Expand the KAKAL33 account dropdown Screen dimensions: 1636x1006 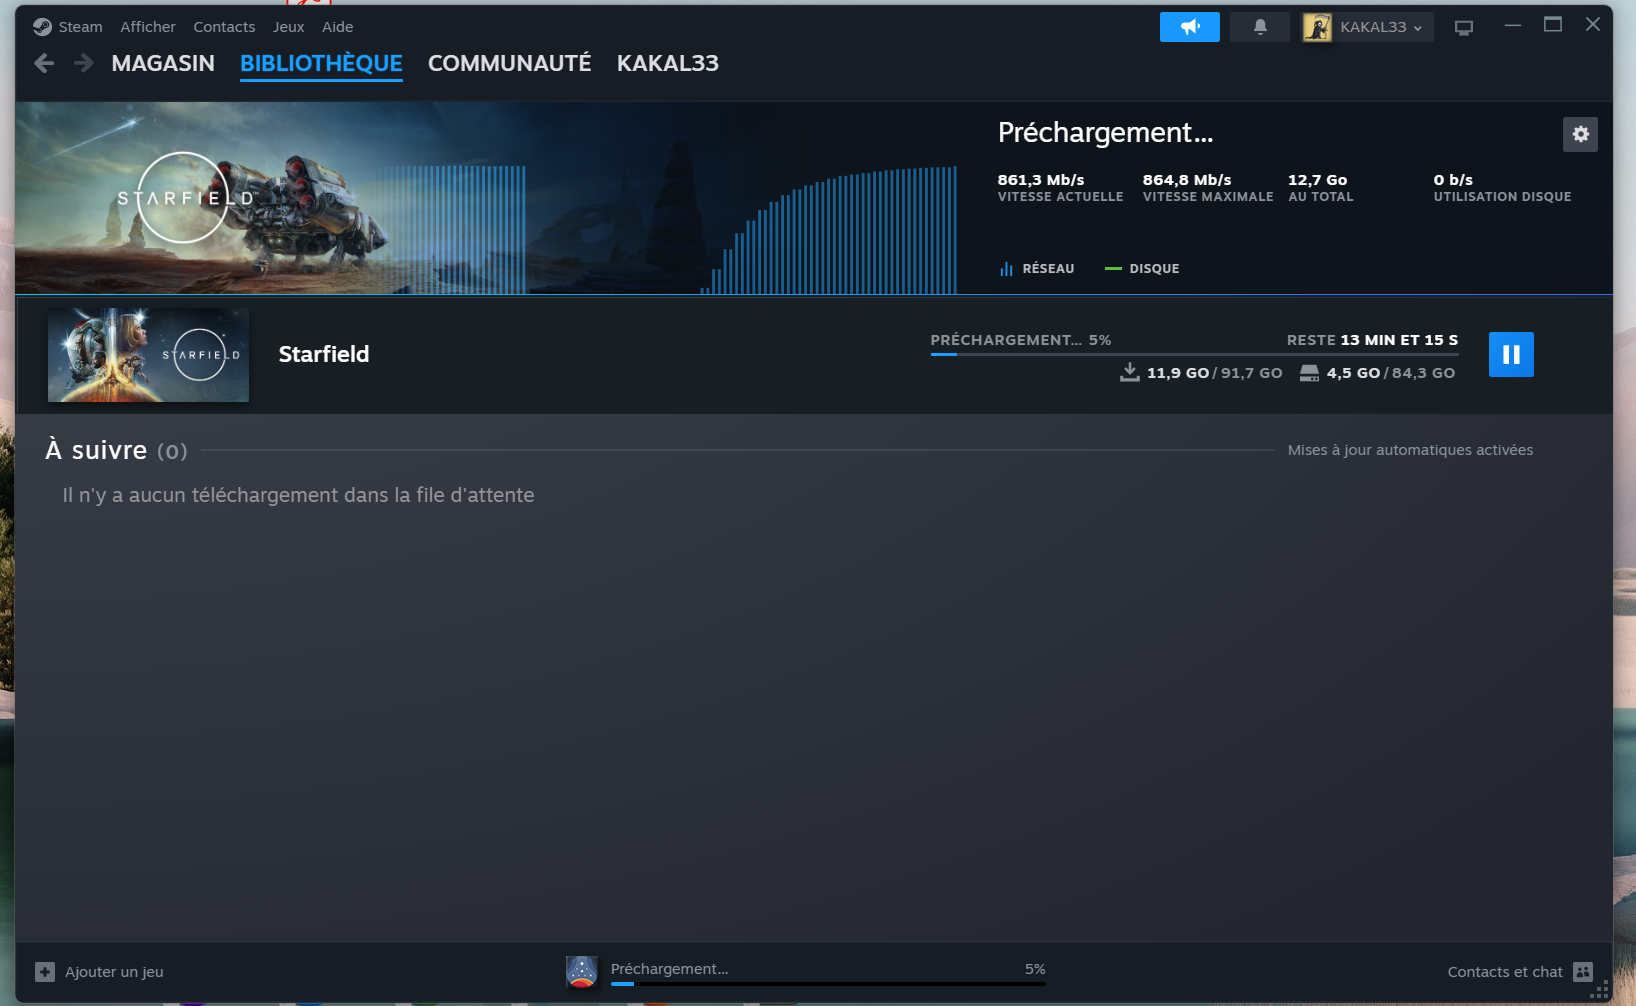1381,27
